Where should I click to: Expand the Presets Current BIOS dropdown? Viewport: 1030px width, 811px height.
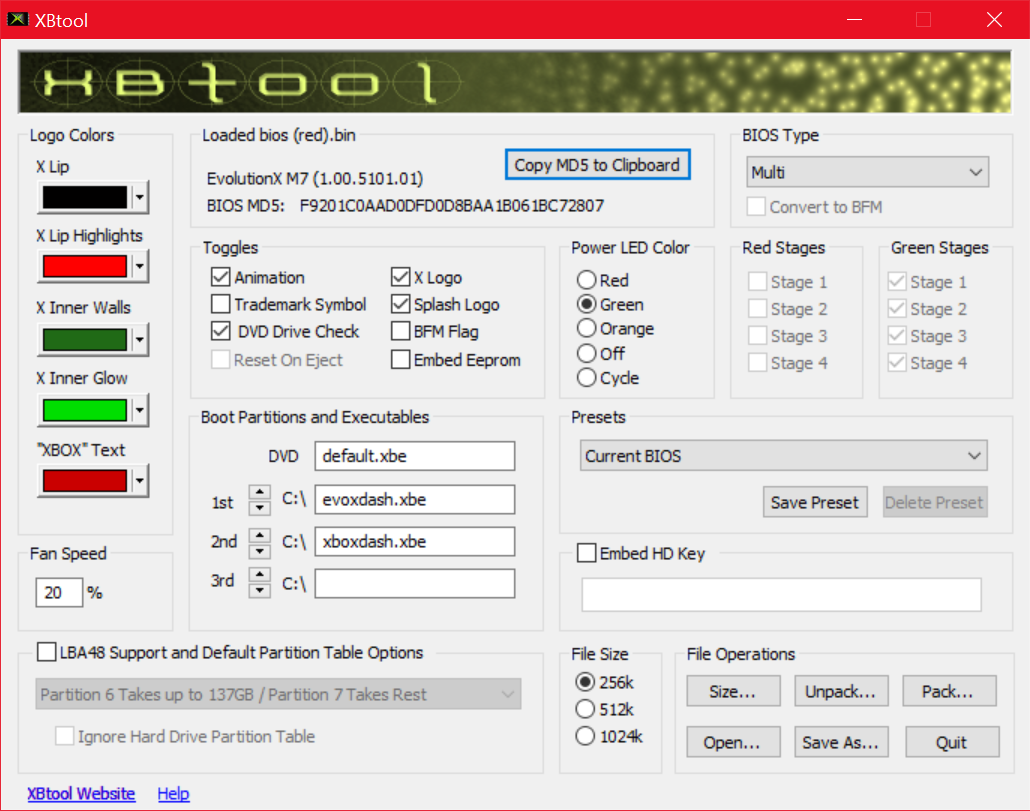click(x=783, y=456)
